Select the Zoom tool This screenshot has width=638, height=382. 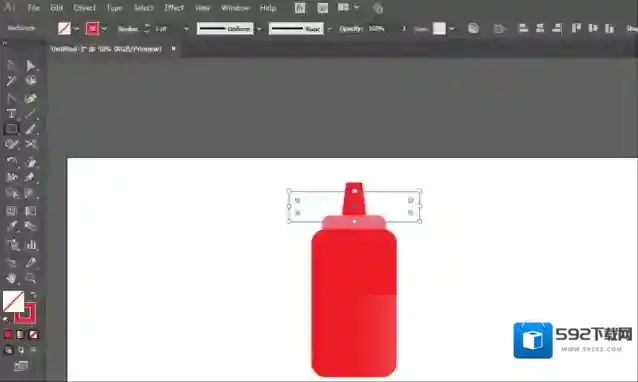click(x=31, y=278)
